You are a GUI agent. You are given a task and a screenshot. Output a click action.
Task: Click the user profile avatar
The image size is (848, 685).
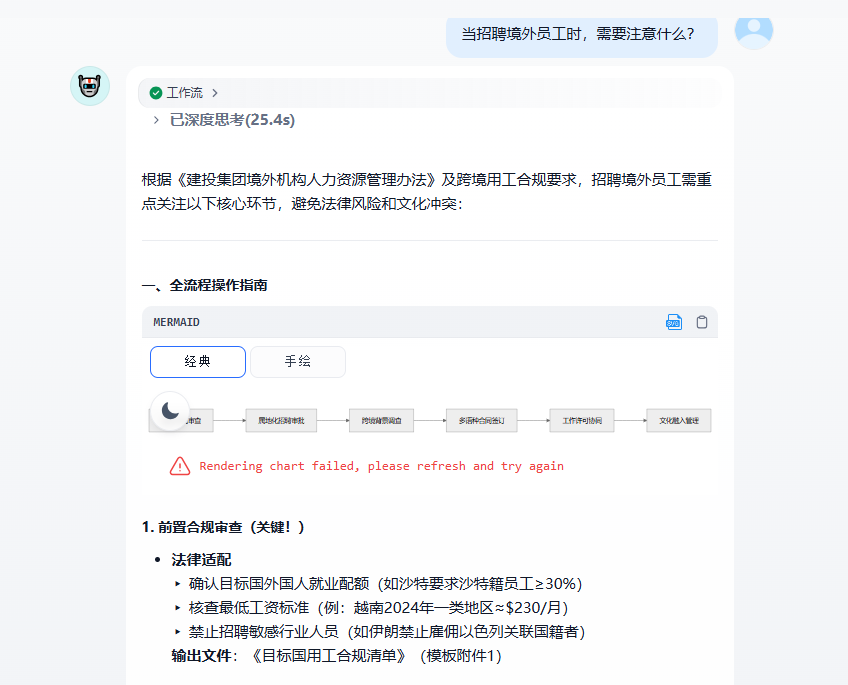click(753, 30)
